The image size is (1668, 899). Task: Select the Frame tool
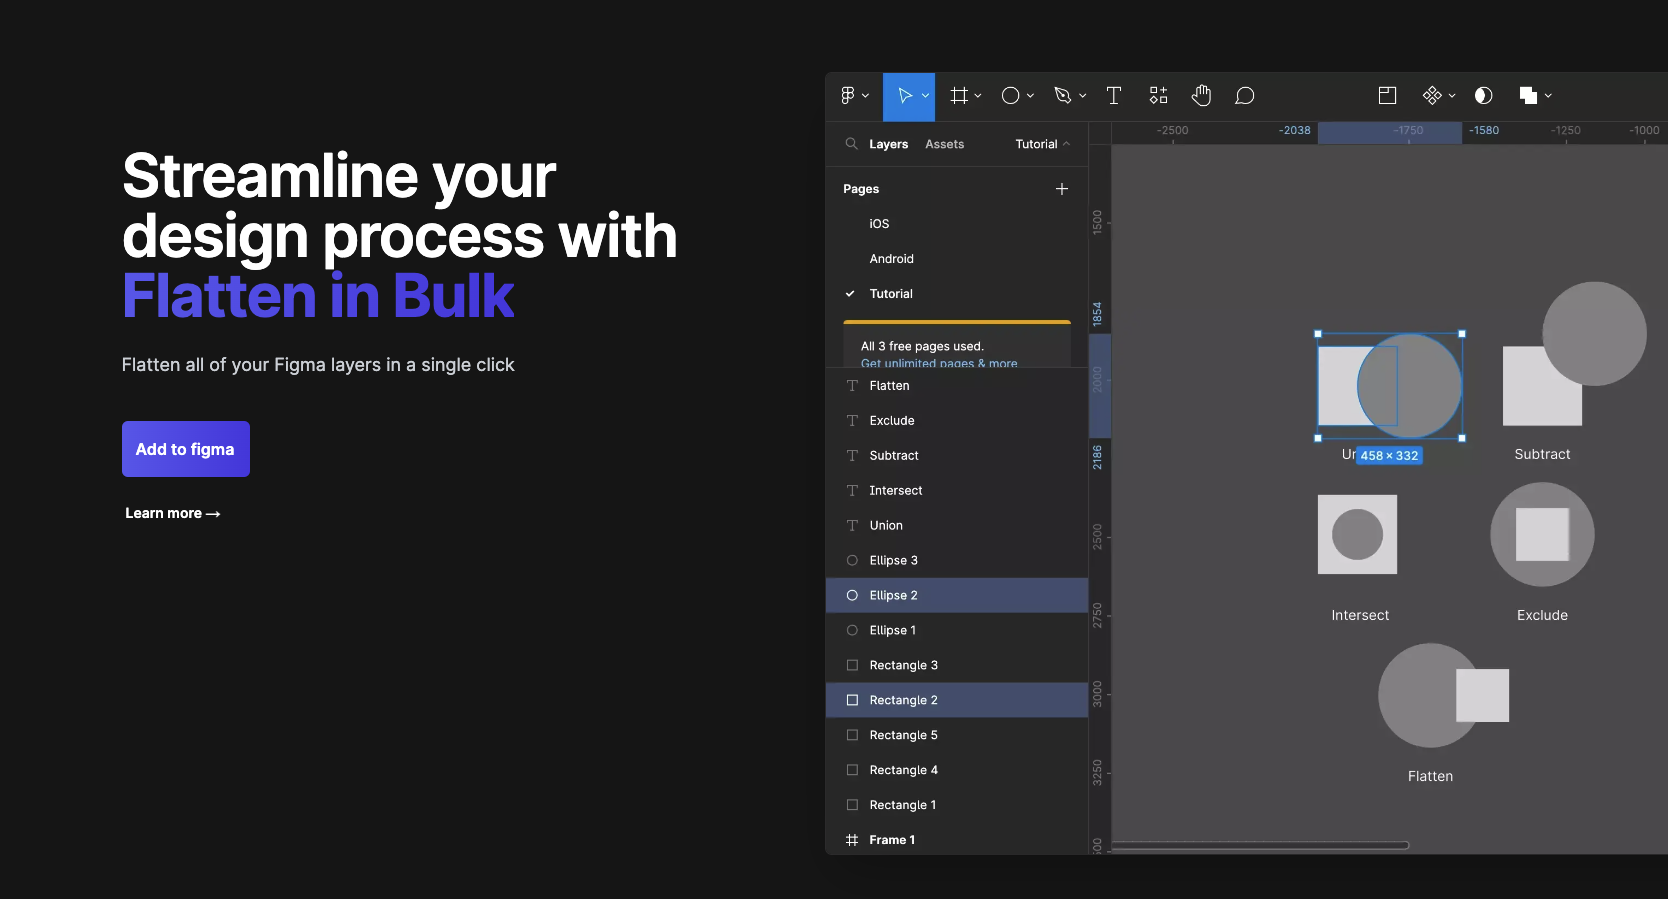[x=959, y=96]
